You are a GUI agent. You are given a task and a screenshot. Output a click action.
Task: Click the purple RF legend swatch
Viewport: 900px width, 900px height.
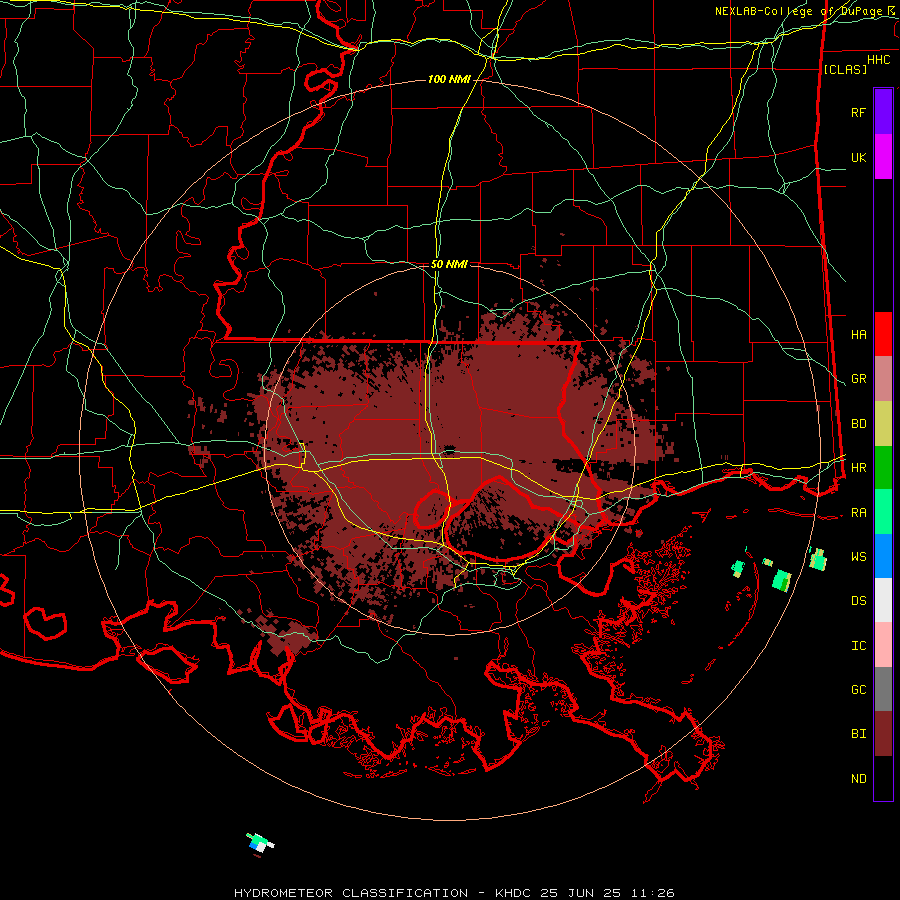tap(883, 112)
